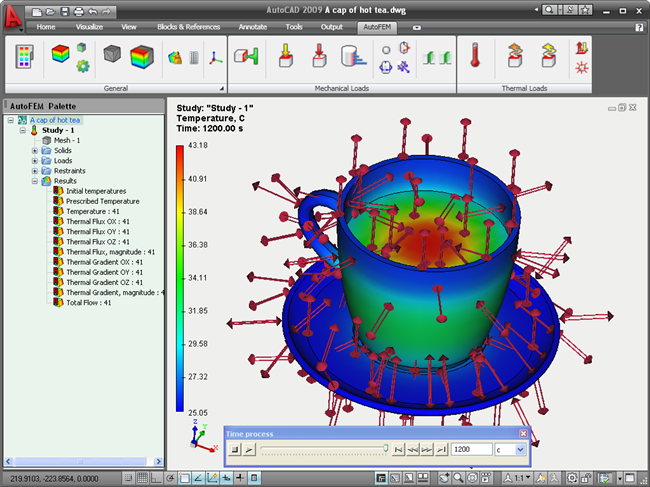
Task: Open the annotation scale 1:1 dropdown
Action: pyautogui.click(x=518, y=478)
